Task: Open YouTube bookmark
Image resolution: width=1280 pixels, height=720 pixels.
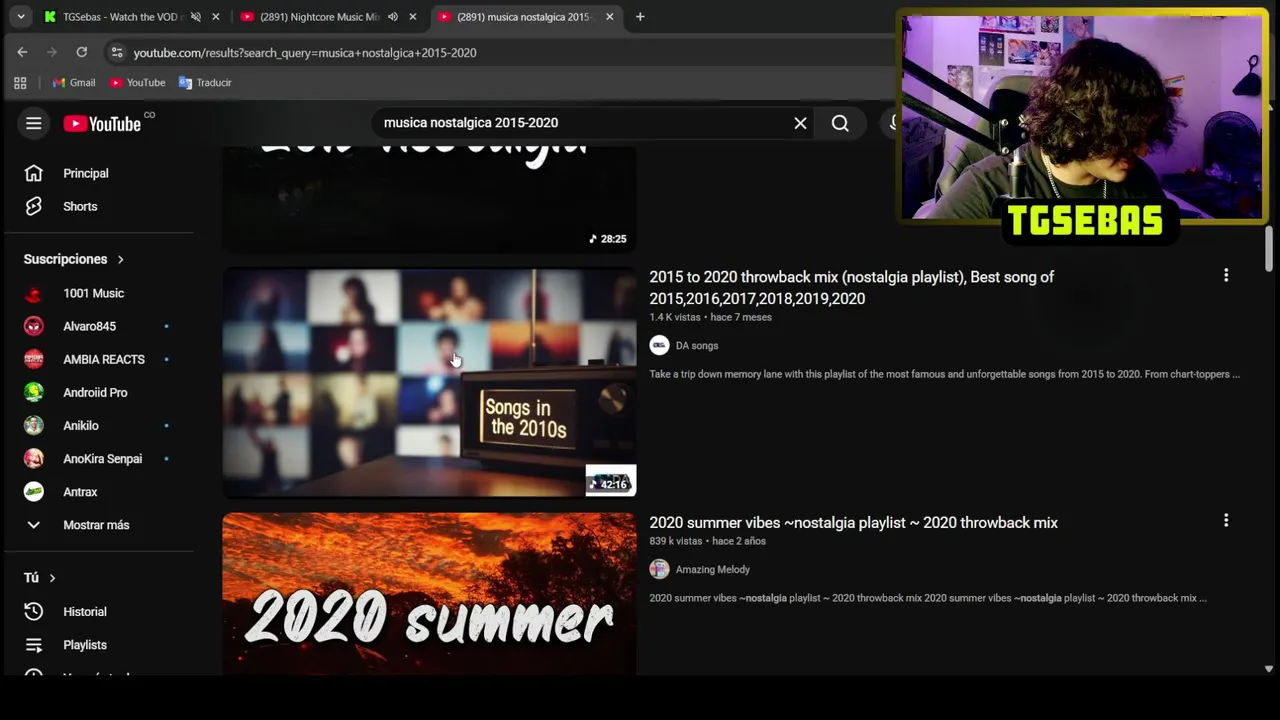Action: coord(138,83)
